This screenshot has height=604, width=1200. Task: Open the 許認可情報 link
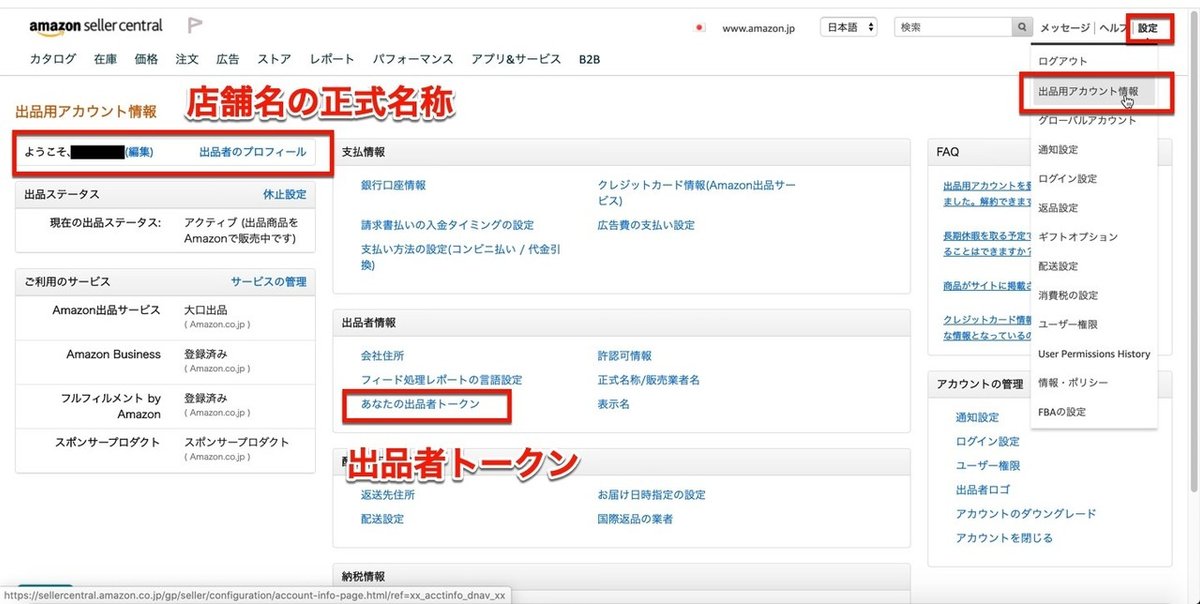[624, 355]
